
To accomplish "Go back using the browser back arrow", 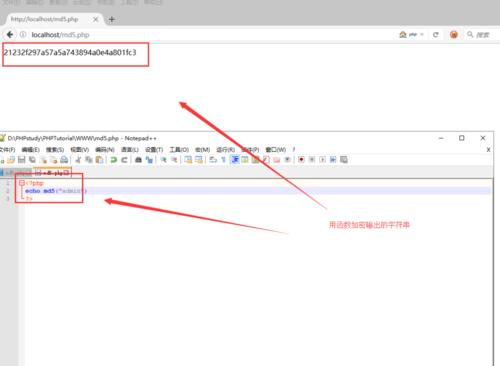I will (x=10, y=34).
